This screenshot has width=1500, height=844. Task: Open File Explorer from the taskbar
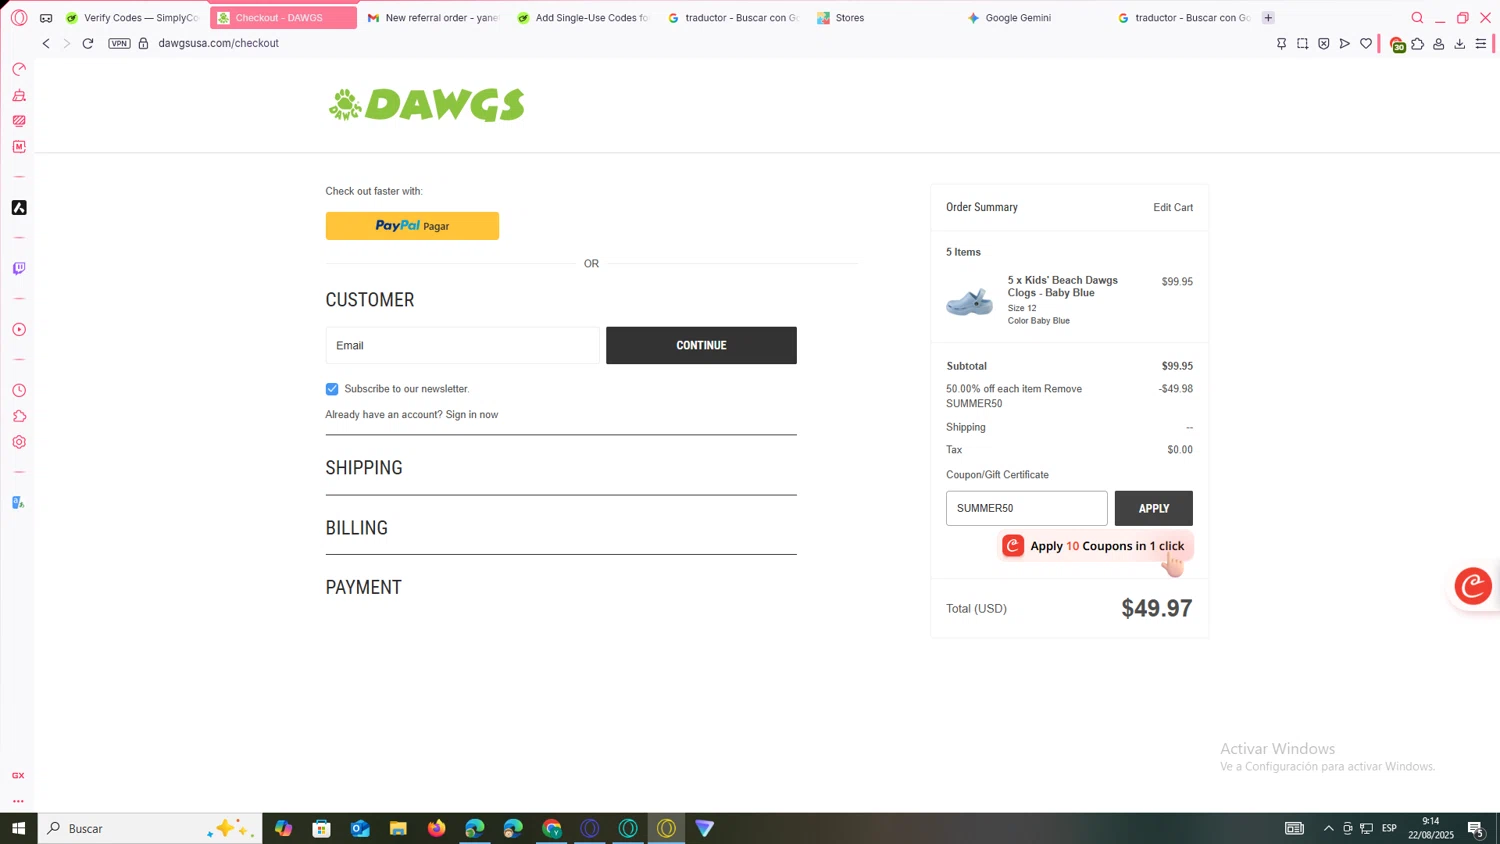tap(398, 828)
